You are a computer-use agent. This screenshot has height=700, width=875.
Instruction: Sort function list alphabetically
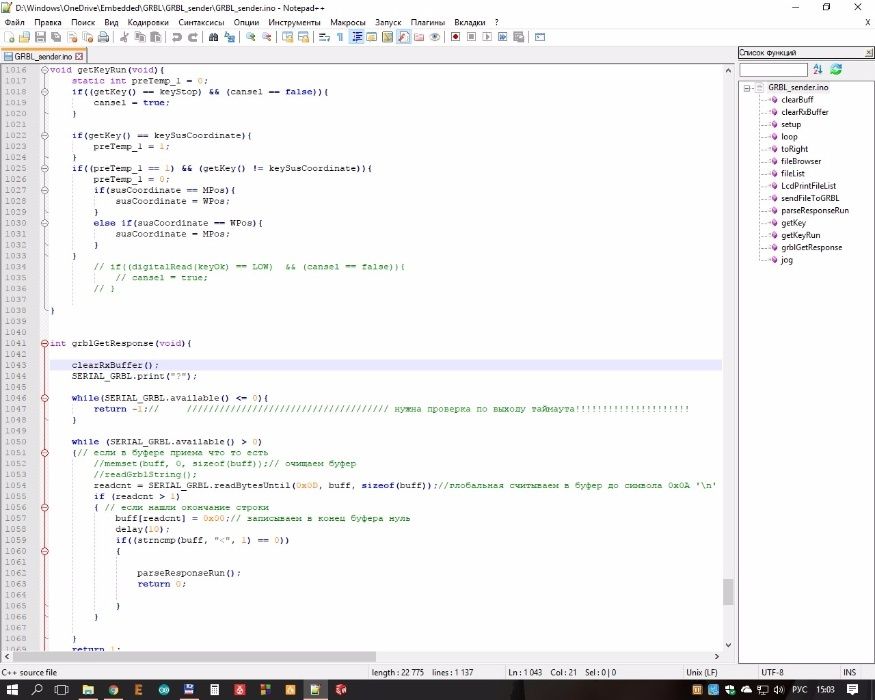click(818, 69)
